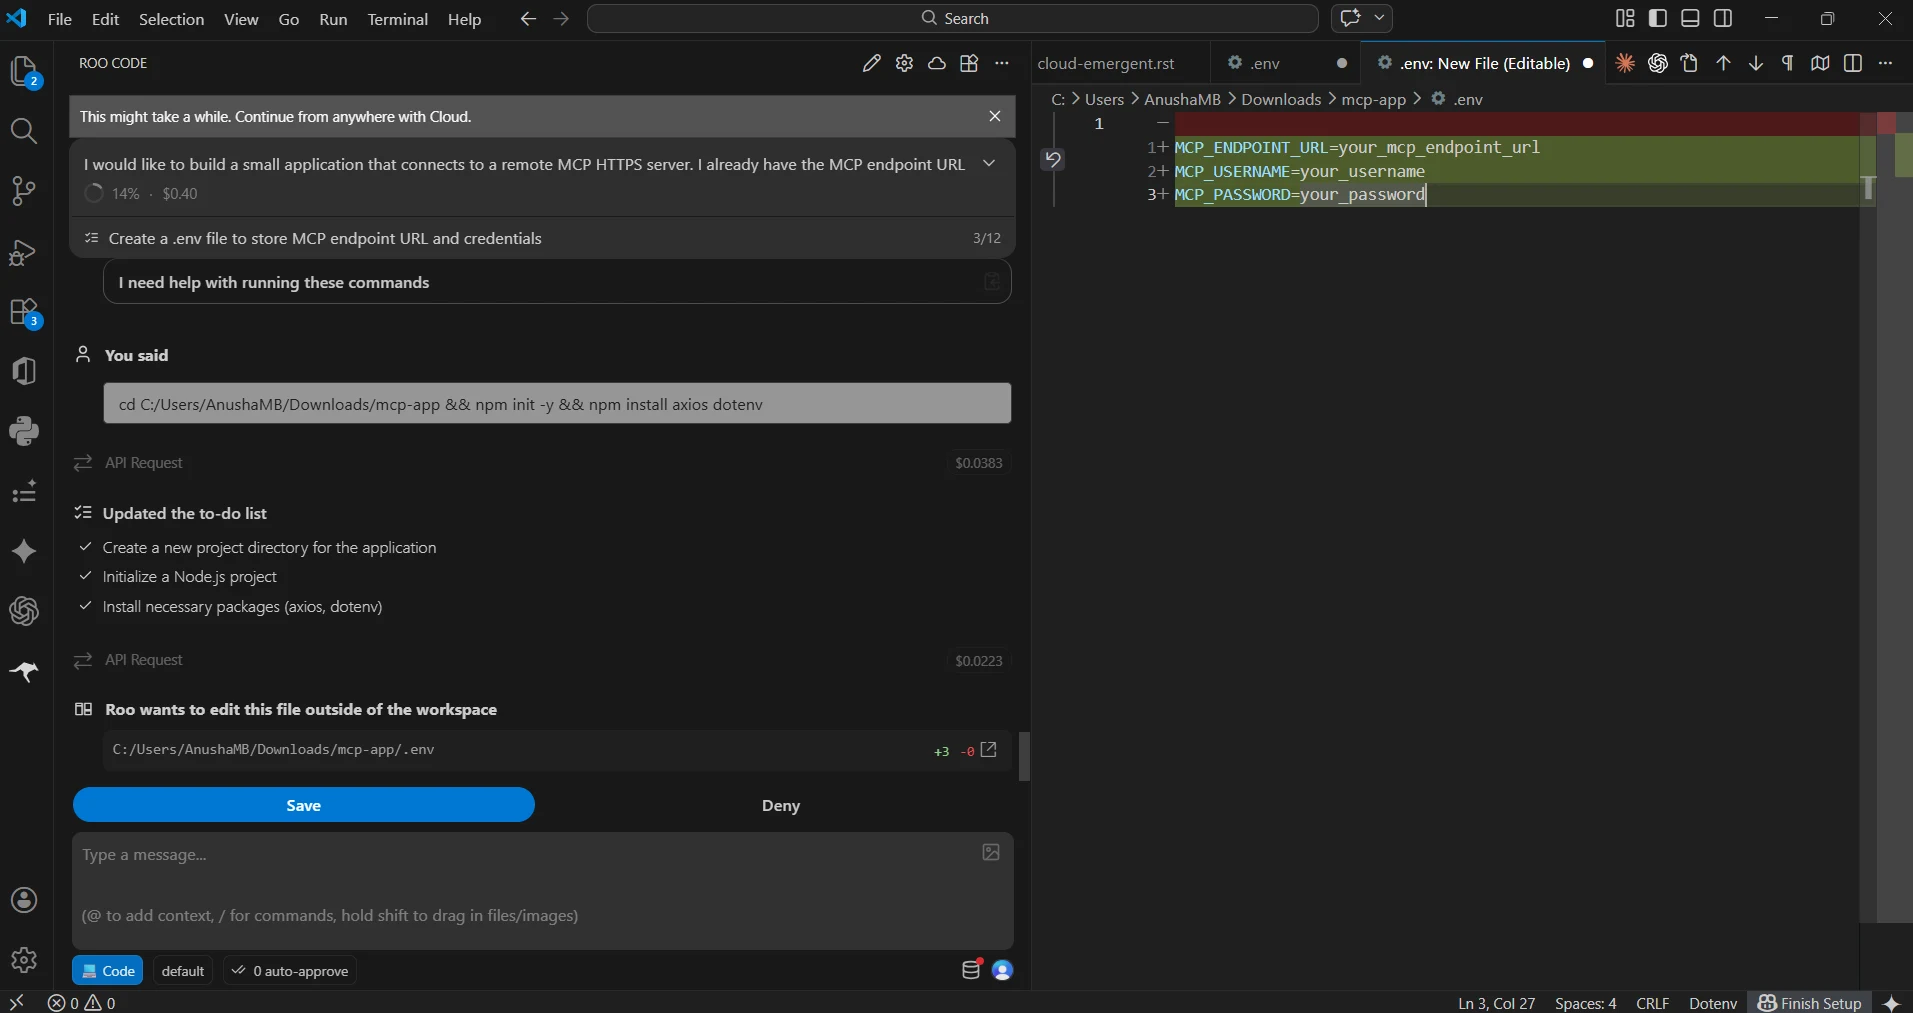
Task: Open the Source Control view
Action: [24, 191]
